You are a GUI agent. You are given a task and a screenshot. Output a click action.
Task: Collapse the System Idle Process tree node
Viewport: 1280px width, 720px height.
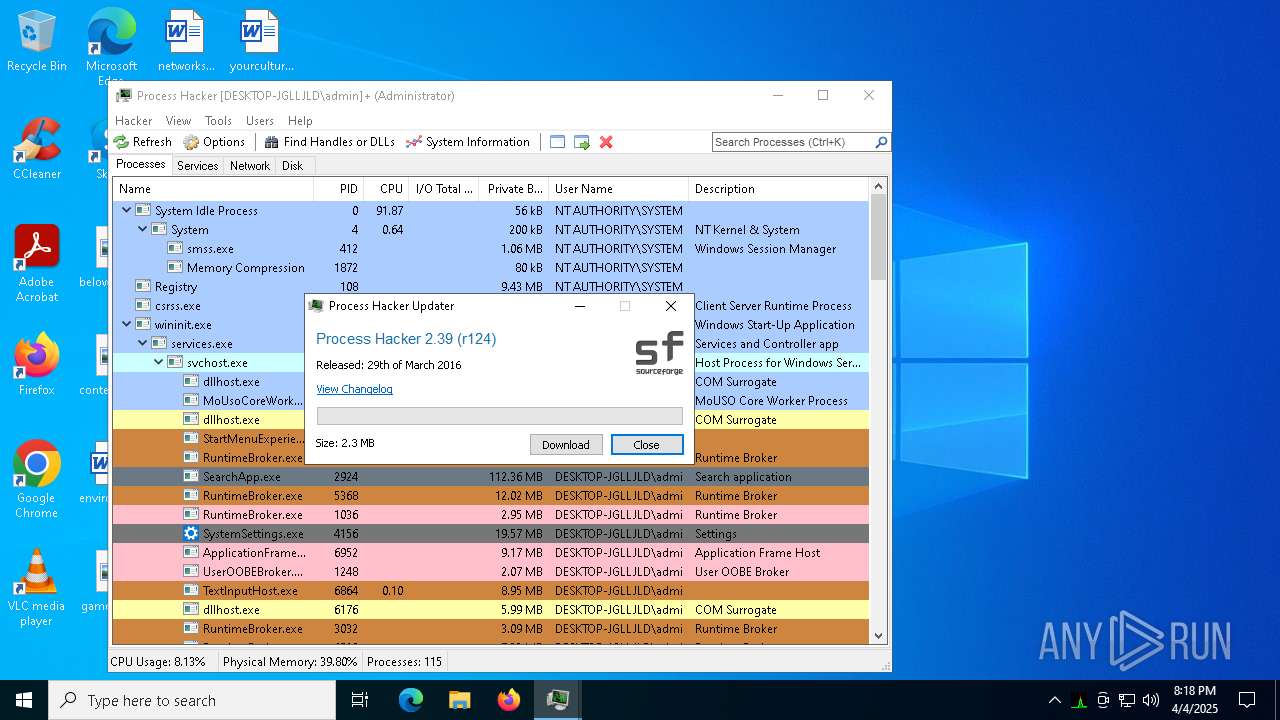pos(126,210)
